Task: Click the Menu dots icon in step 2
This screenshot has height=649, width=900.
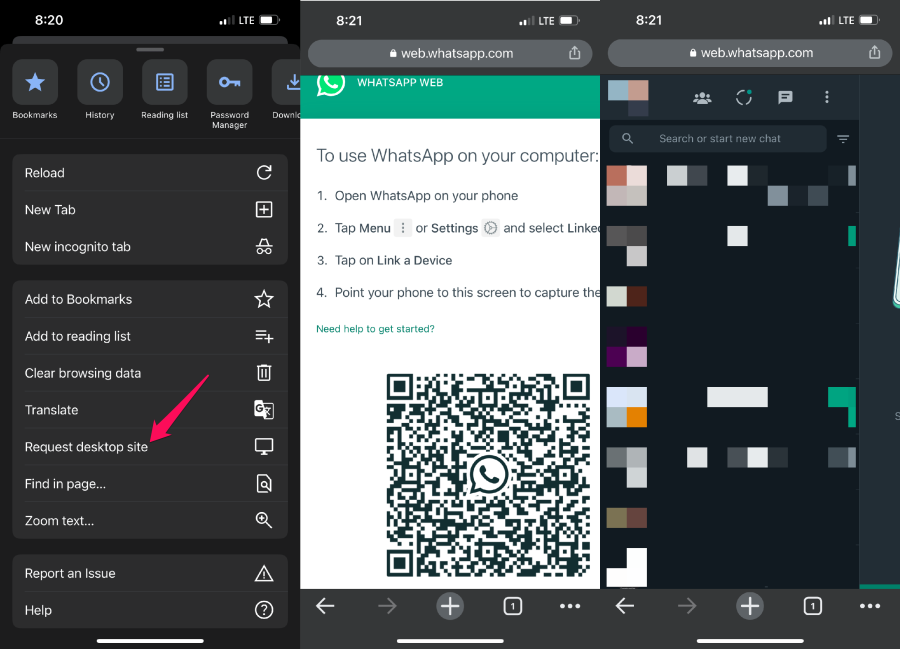Action: 403,228
